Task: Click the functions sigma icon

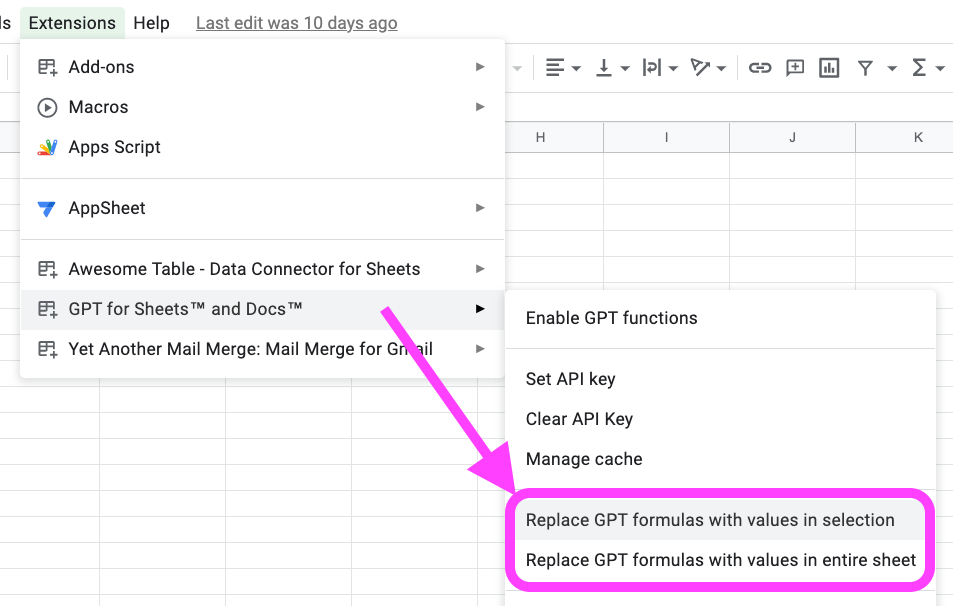Action: (919, 68)
